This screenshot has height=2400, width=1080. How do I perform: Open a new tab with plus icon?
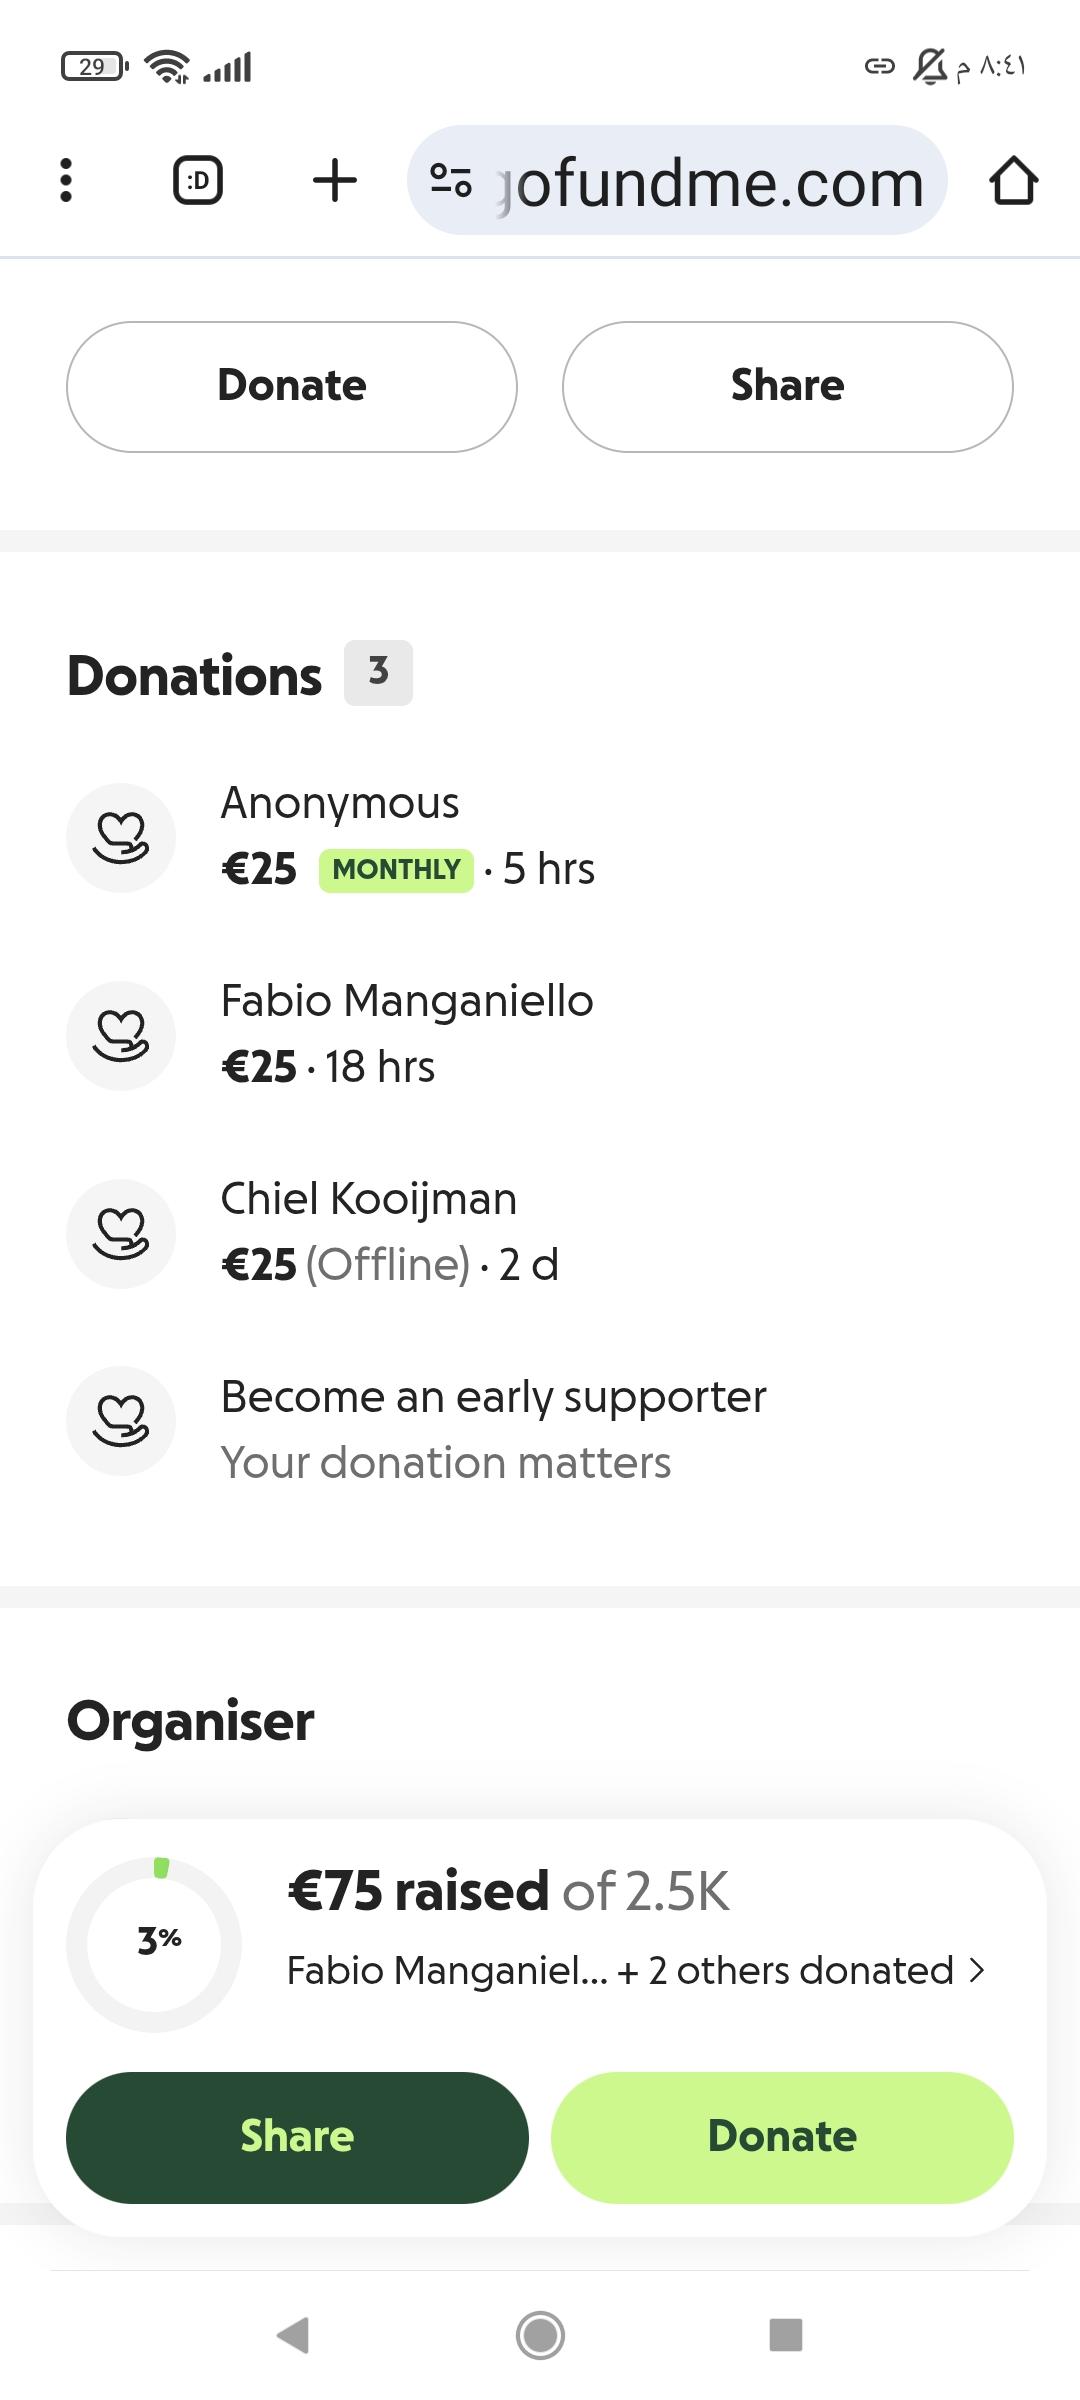[x=334, y=181]
